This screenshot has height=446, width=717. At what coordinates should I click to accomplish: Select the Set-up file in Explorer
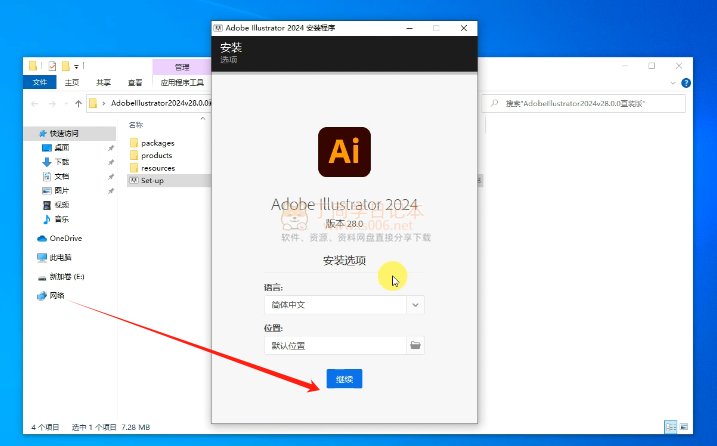click(152, 180)
